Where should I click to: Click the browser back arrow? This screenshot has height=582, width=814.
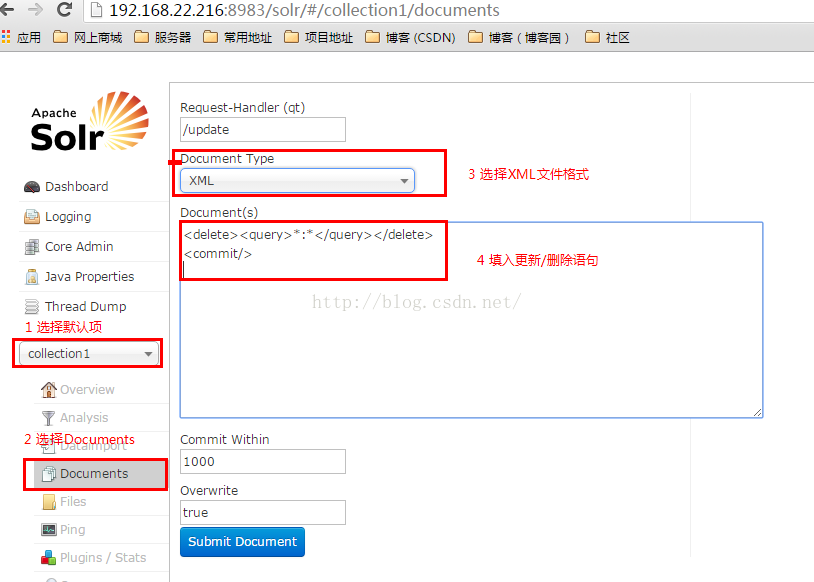coord(7,9)
